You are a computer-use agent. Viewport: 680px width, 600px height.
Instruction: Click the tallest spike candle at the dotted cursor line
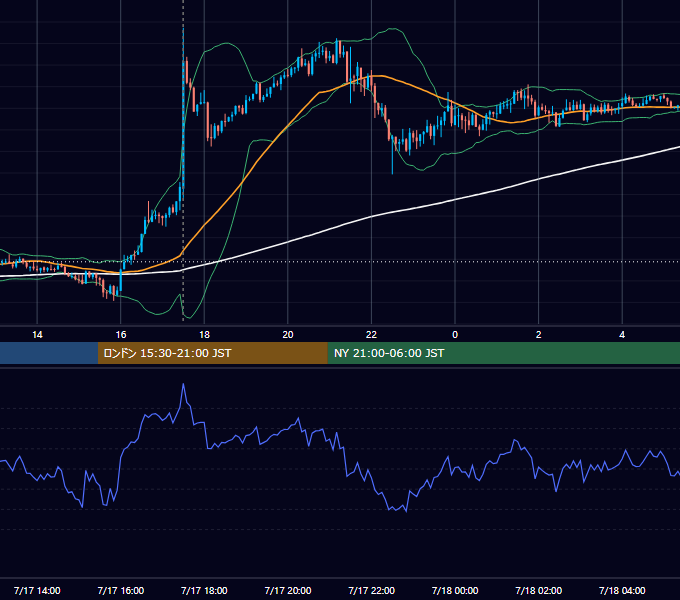[x=183, y=115]
